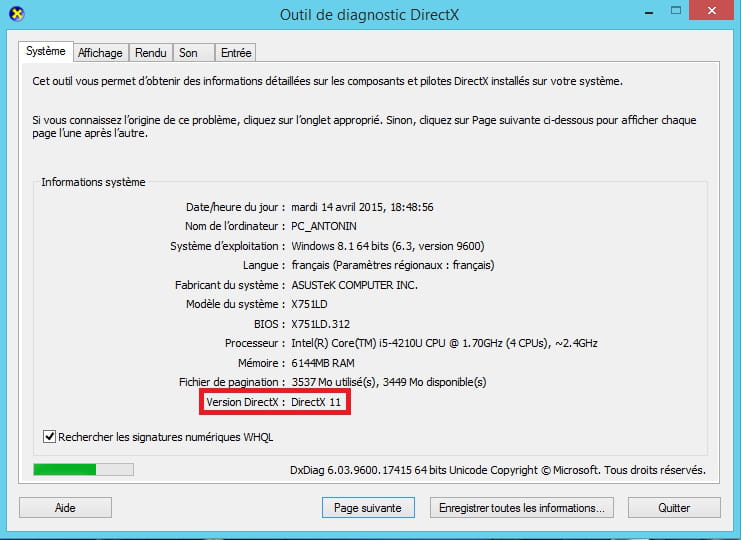Viewport: 741px width, 540px height.
Task: Click the window title Outil de diagnostic DirectX
Action: [369, 15]
